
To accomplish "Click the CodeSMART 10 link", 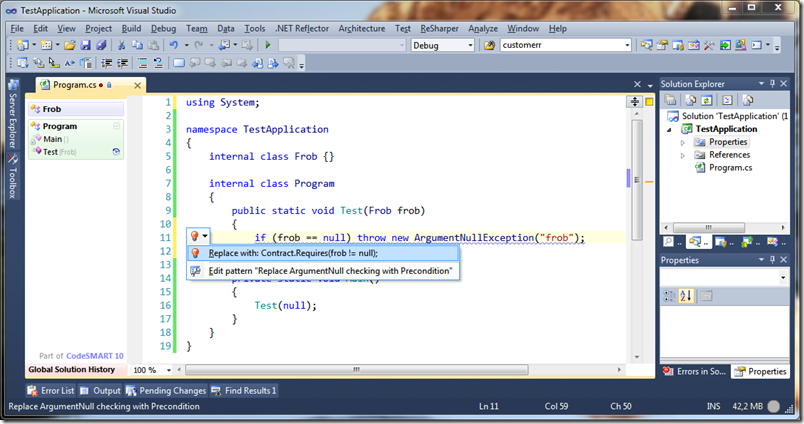I will click(95, 356).
